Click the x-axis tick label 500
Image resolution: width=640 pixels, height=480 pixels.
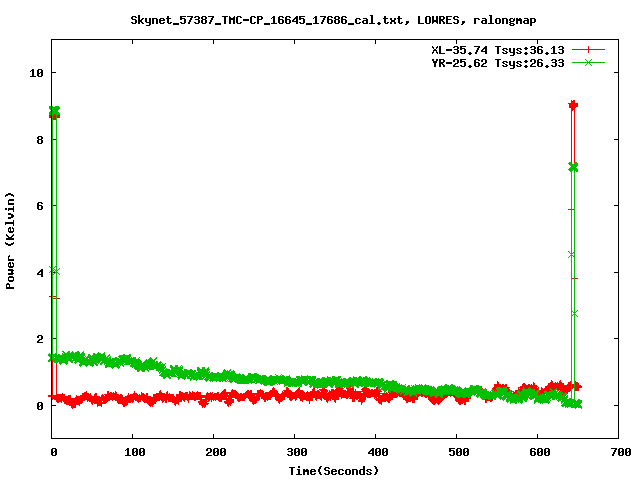(x=458, y=452)
